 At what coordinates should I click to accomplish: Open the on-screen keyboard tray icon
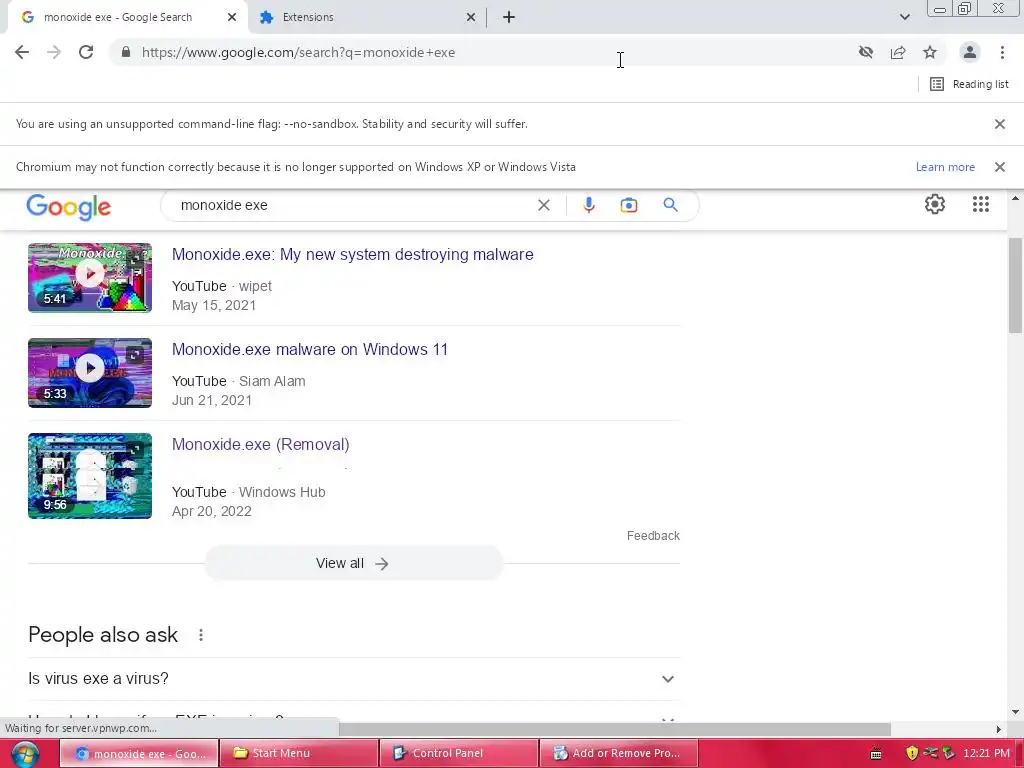point(876,754)
